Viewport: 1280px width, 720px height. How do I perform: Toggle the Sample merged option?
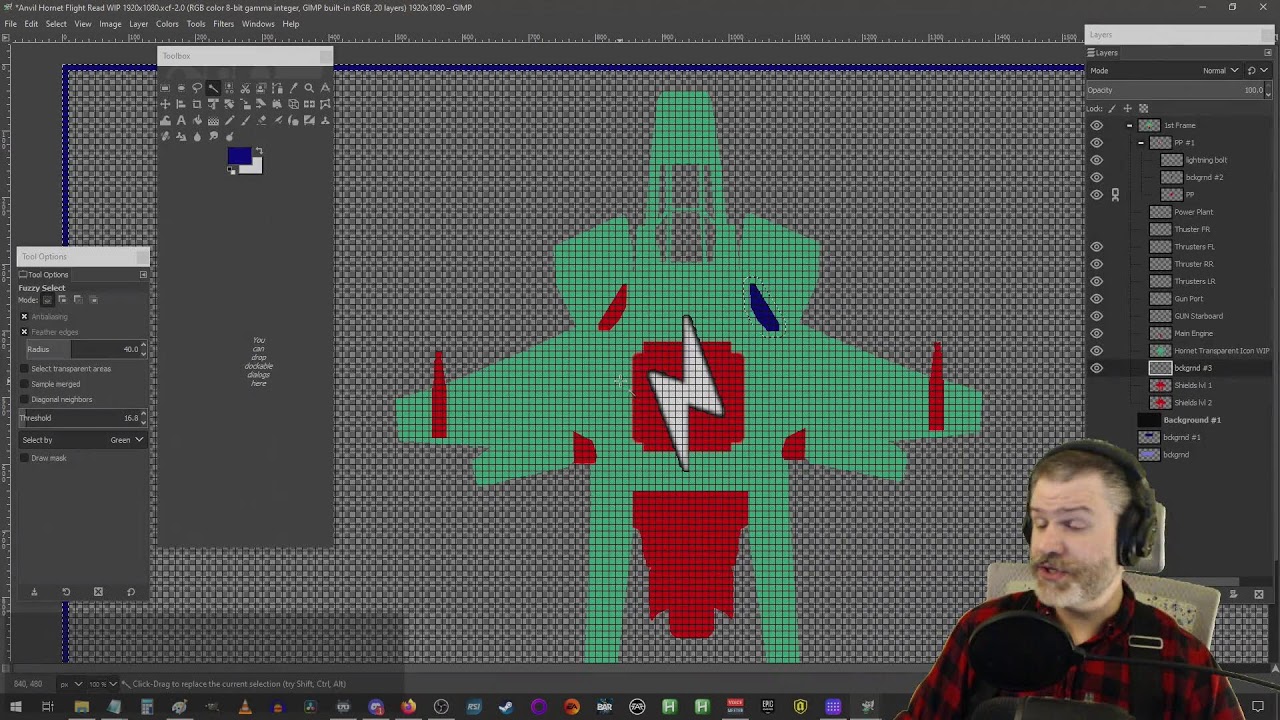point(24,384)
